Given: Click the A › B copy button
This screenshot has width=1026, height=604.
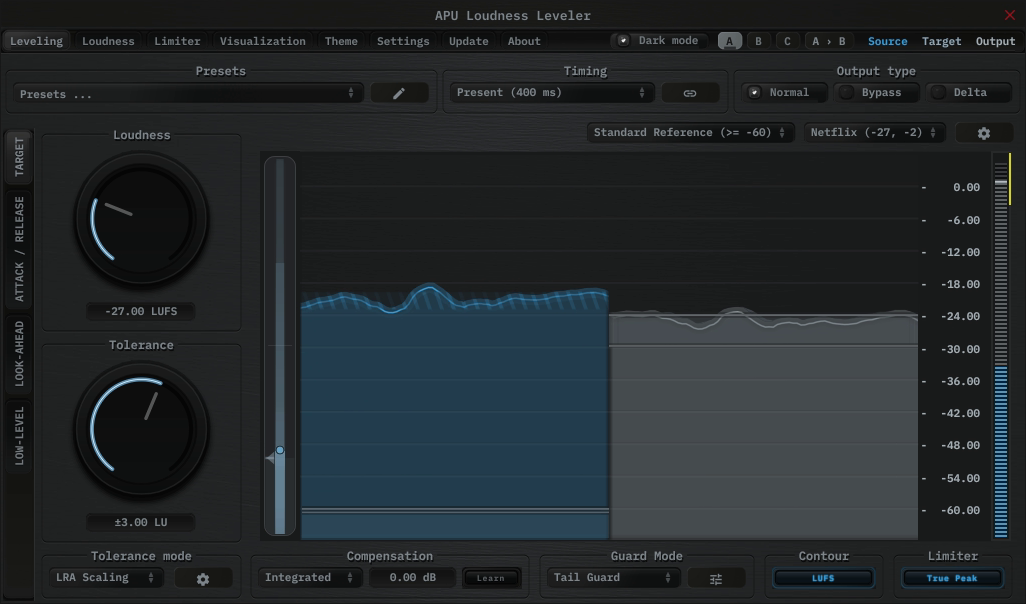Looking at the screenshot, I should [829, 41].
